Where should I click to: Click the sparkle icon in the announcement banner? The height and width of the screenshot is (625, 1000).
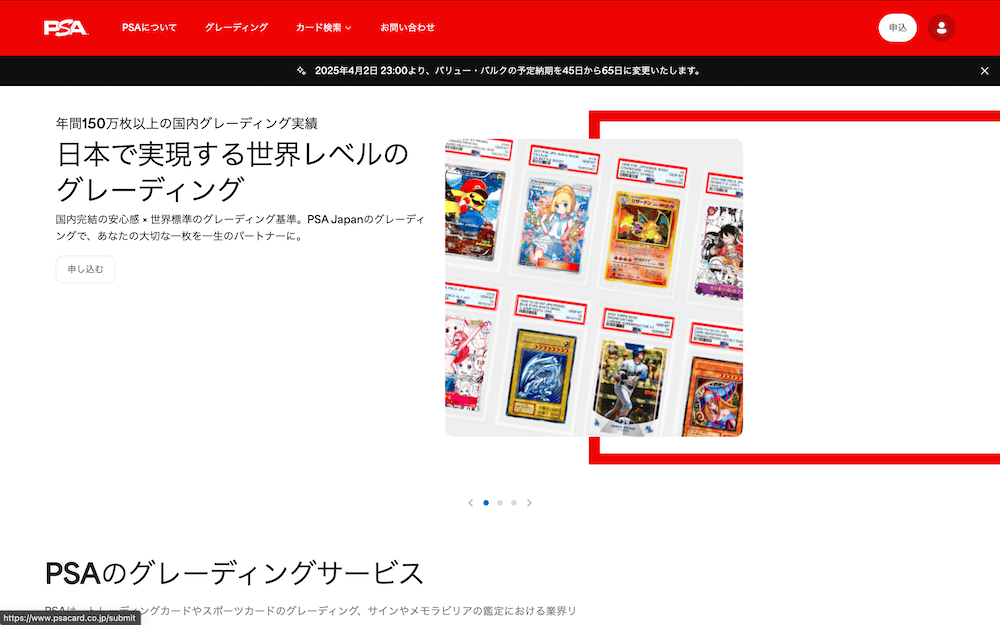(x=301, y=71)
